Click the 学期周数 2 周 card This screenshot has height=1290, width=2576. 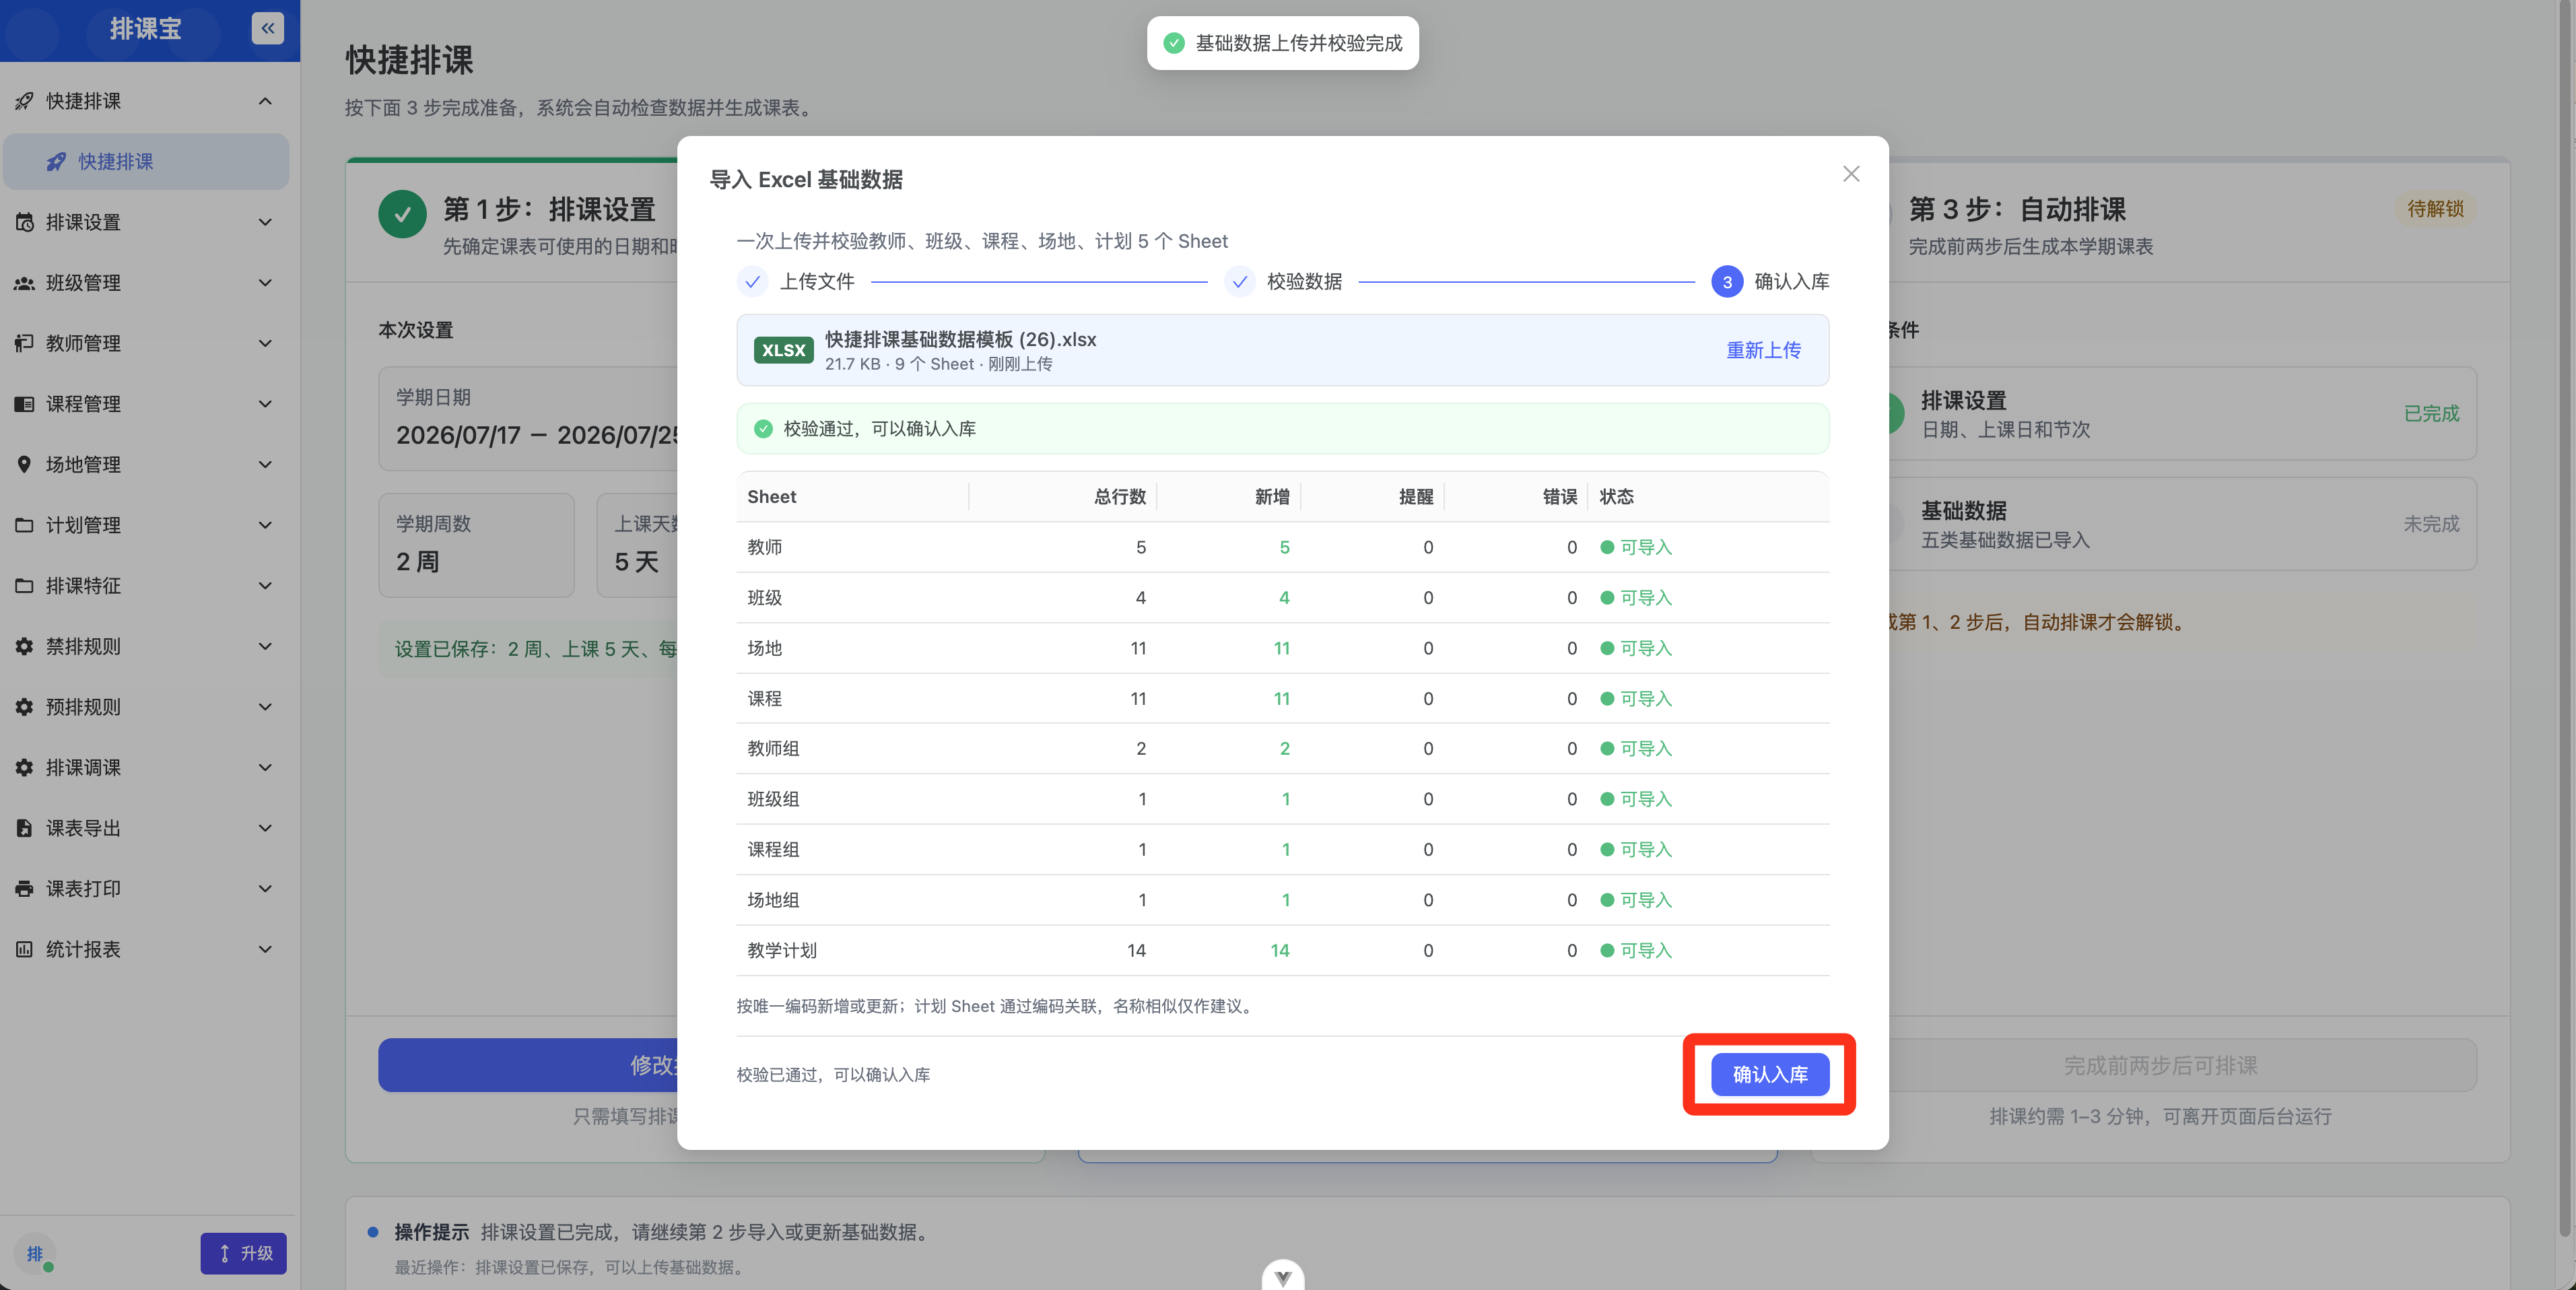tap(476, 545)
